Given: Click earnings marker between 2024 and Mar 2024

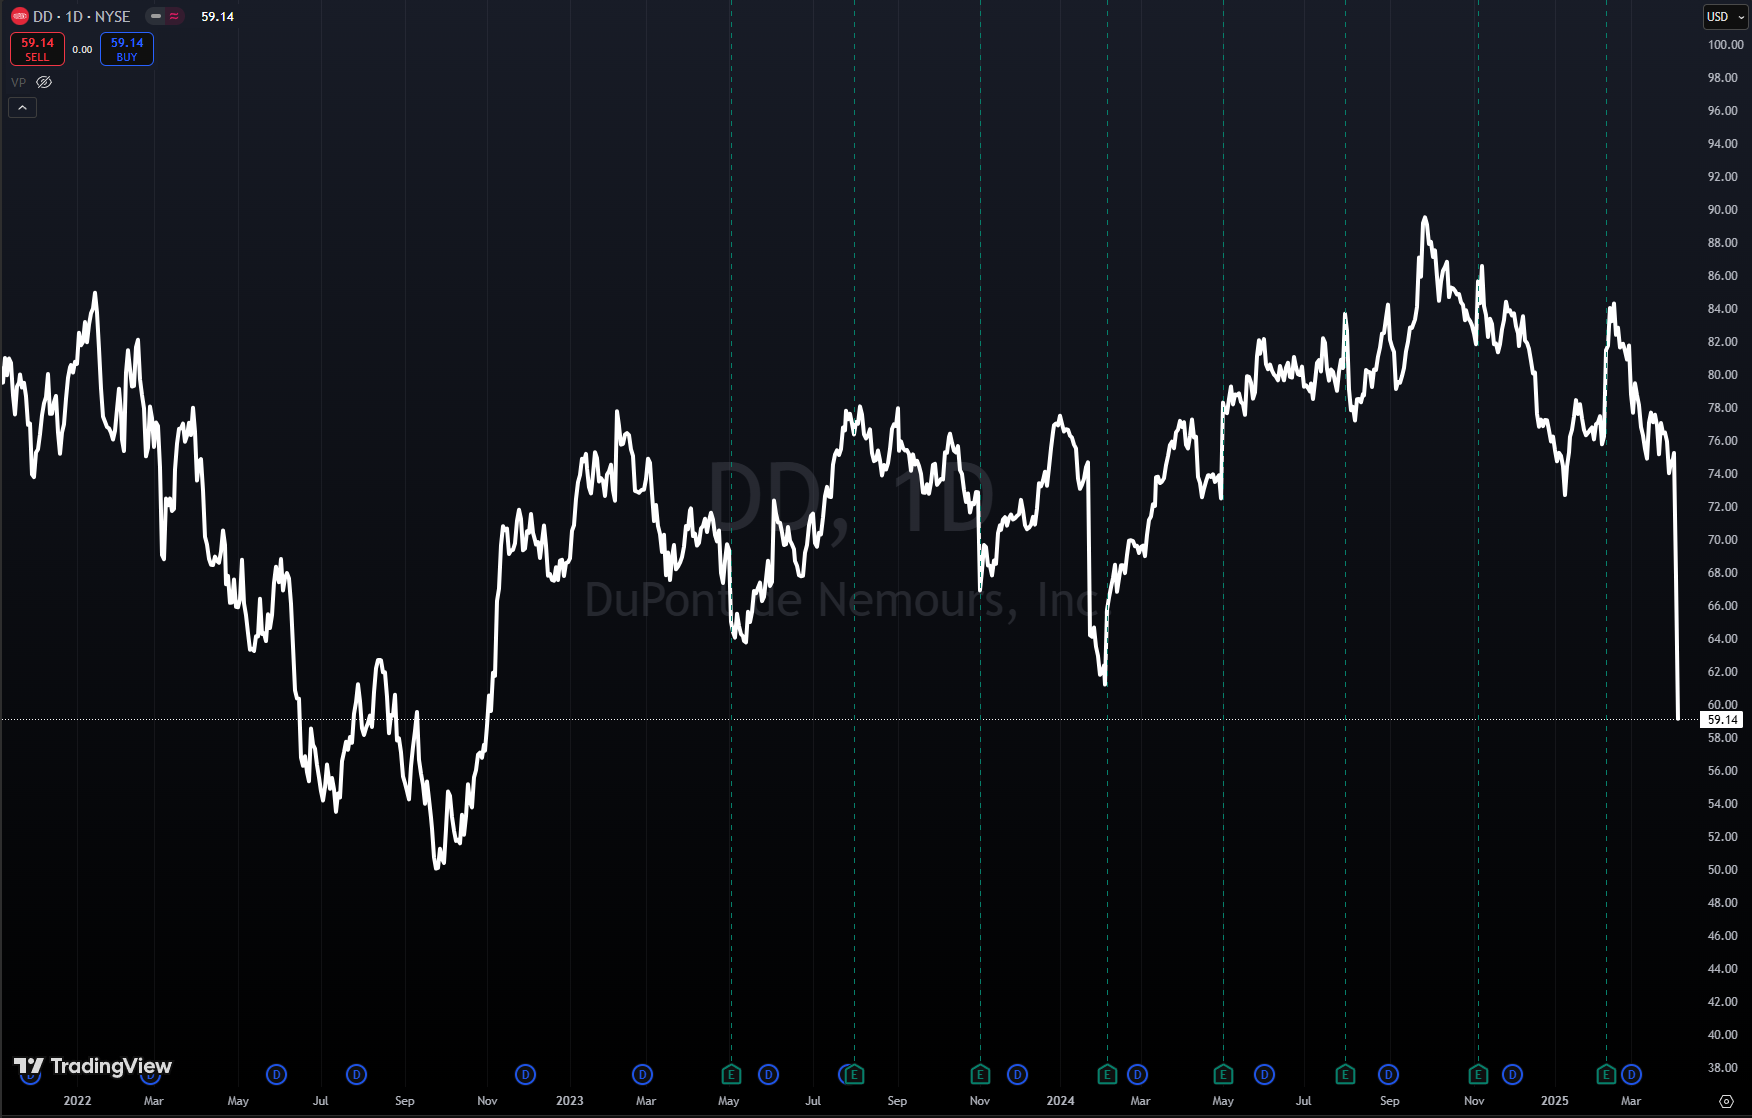Looking at the screenshot, I should pyautogui.click(x=1107, y=1075).
